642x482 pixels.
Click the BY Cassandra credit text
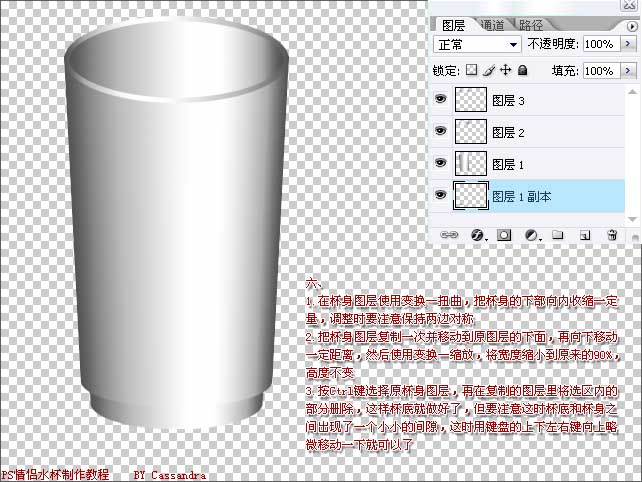click(169, 475)
